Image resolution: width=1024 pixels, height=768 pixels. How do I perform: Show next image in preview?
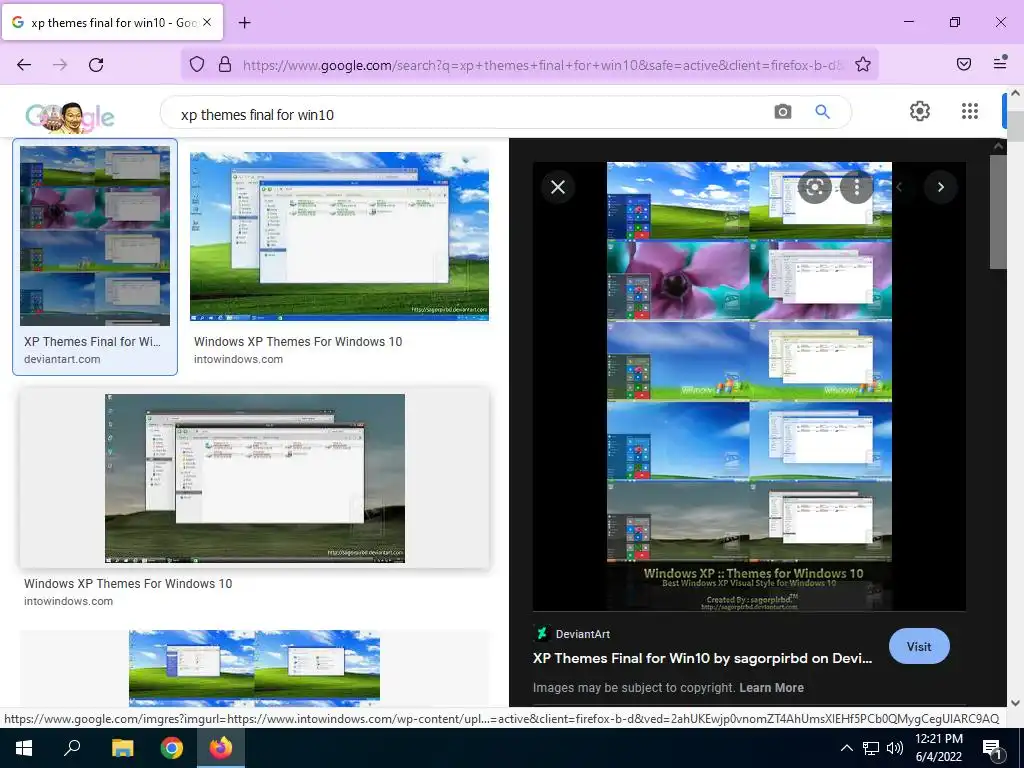940,187
